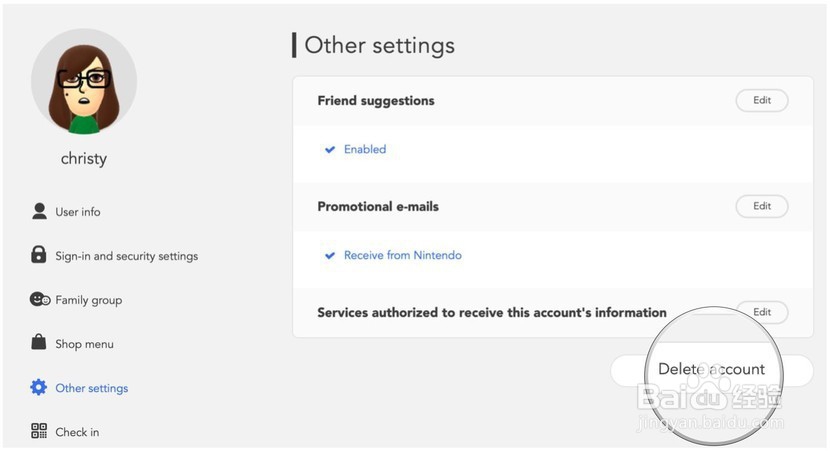The image size is (830, 451).
Task: Go to Family group page
Action: (88, 300)
